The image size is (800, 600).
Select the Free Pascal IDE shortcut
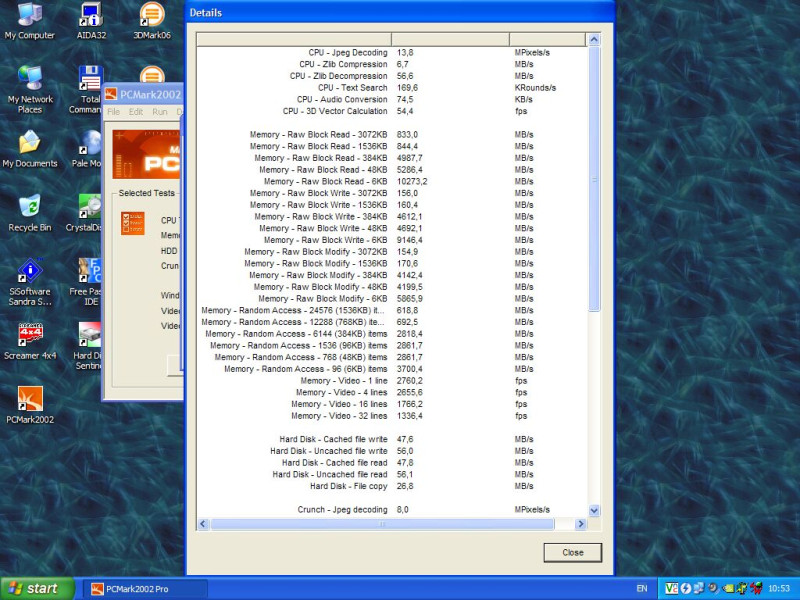(87, 282)
